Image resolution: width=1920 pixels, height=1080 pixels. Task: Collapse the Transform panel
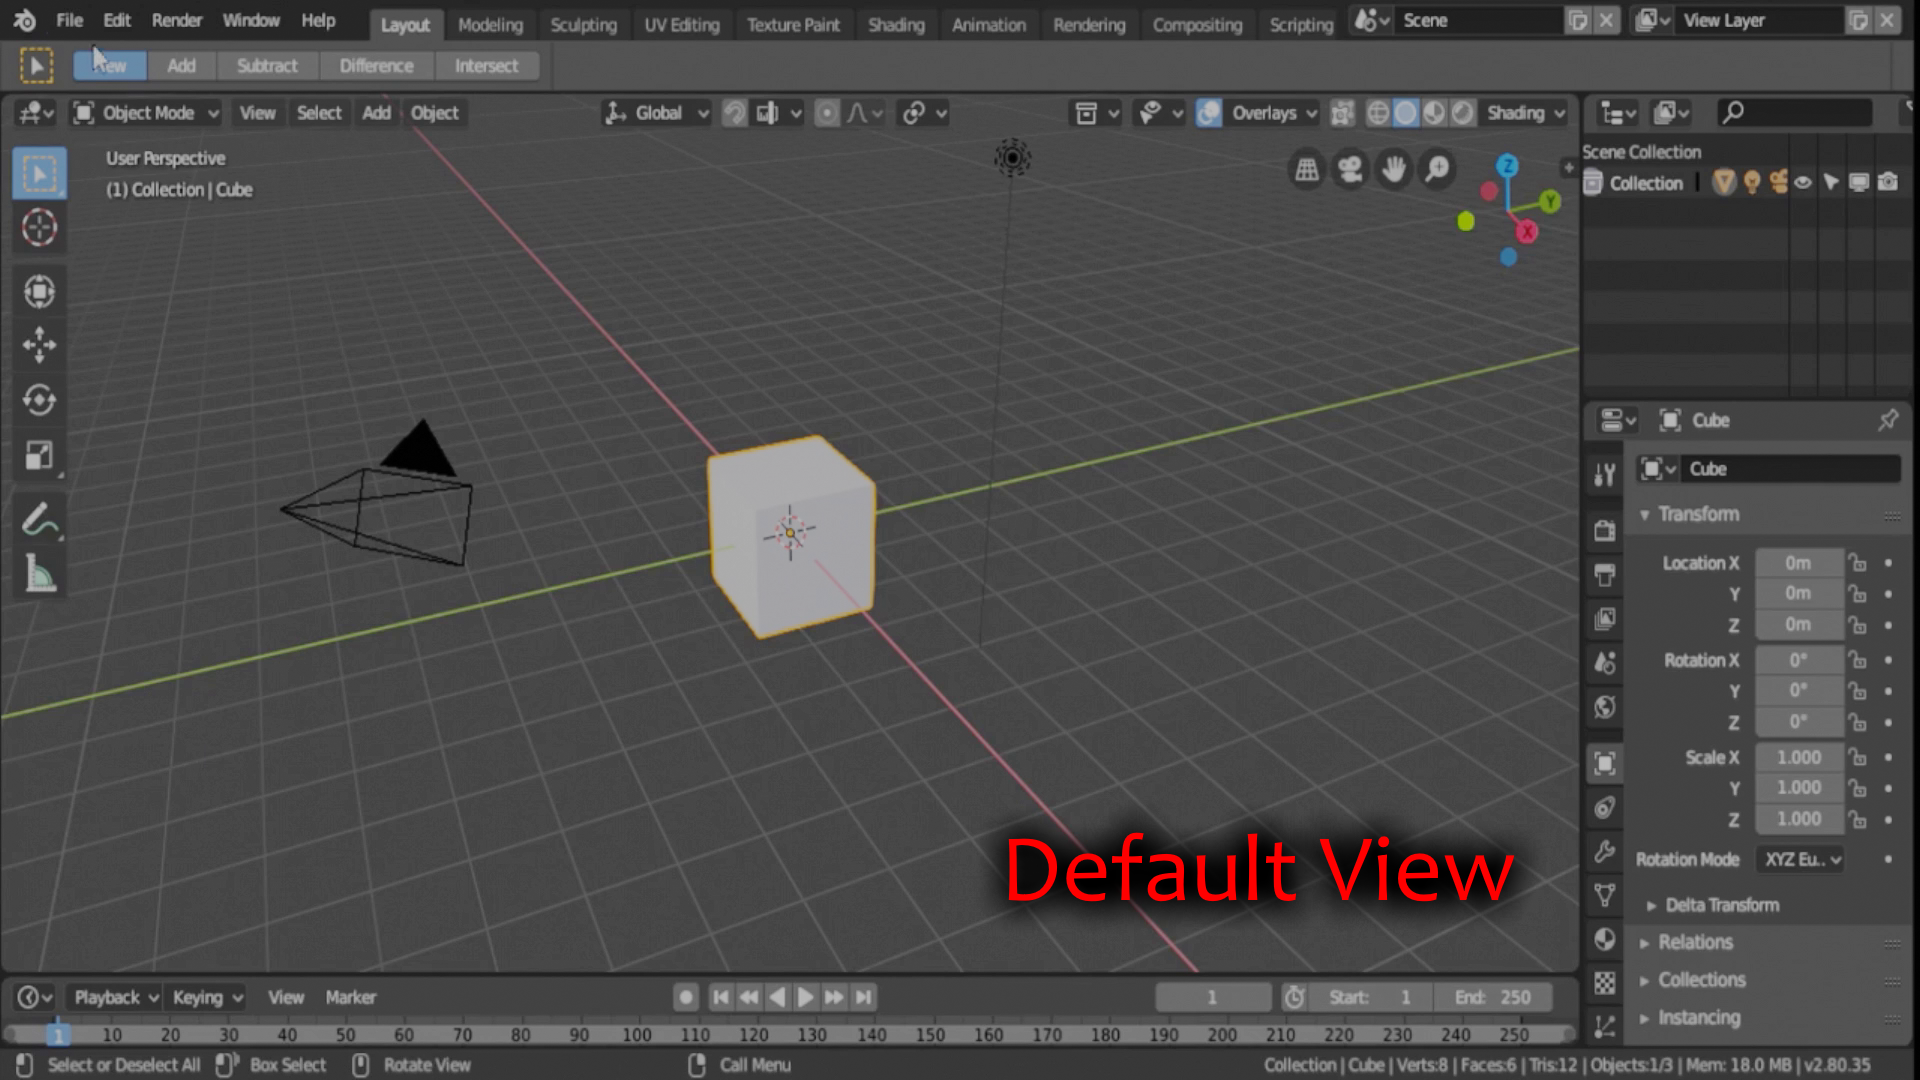(x=1645, y=515)
